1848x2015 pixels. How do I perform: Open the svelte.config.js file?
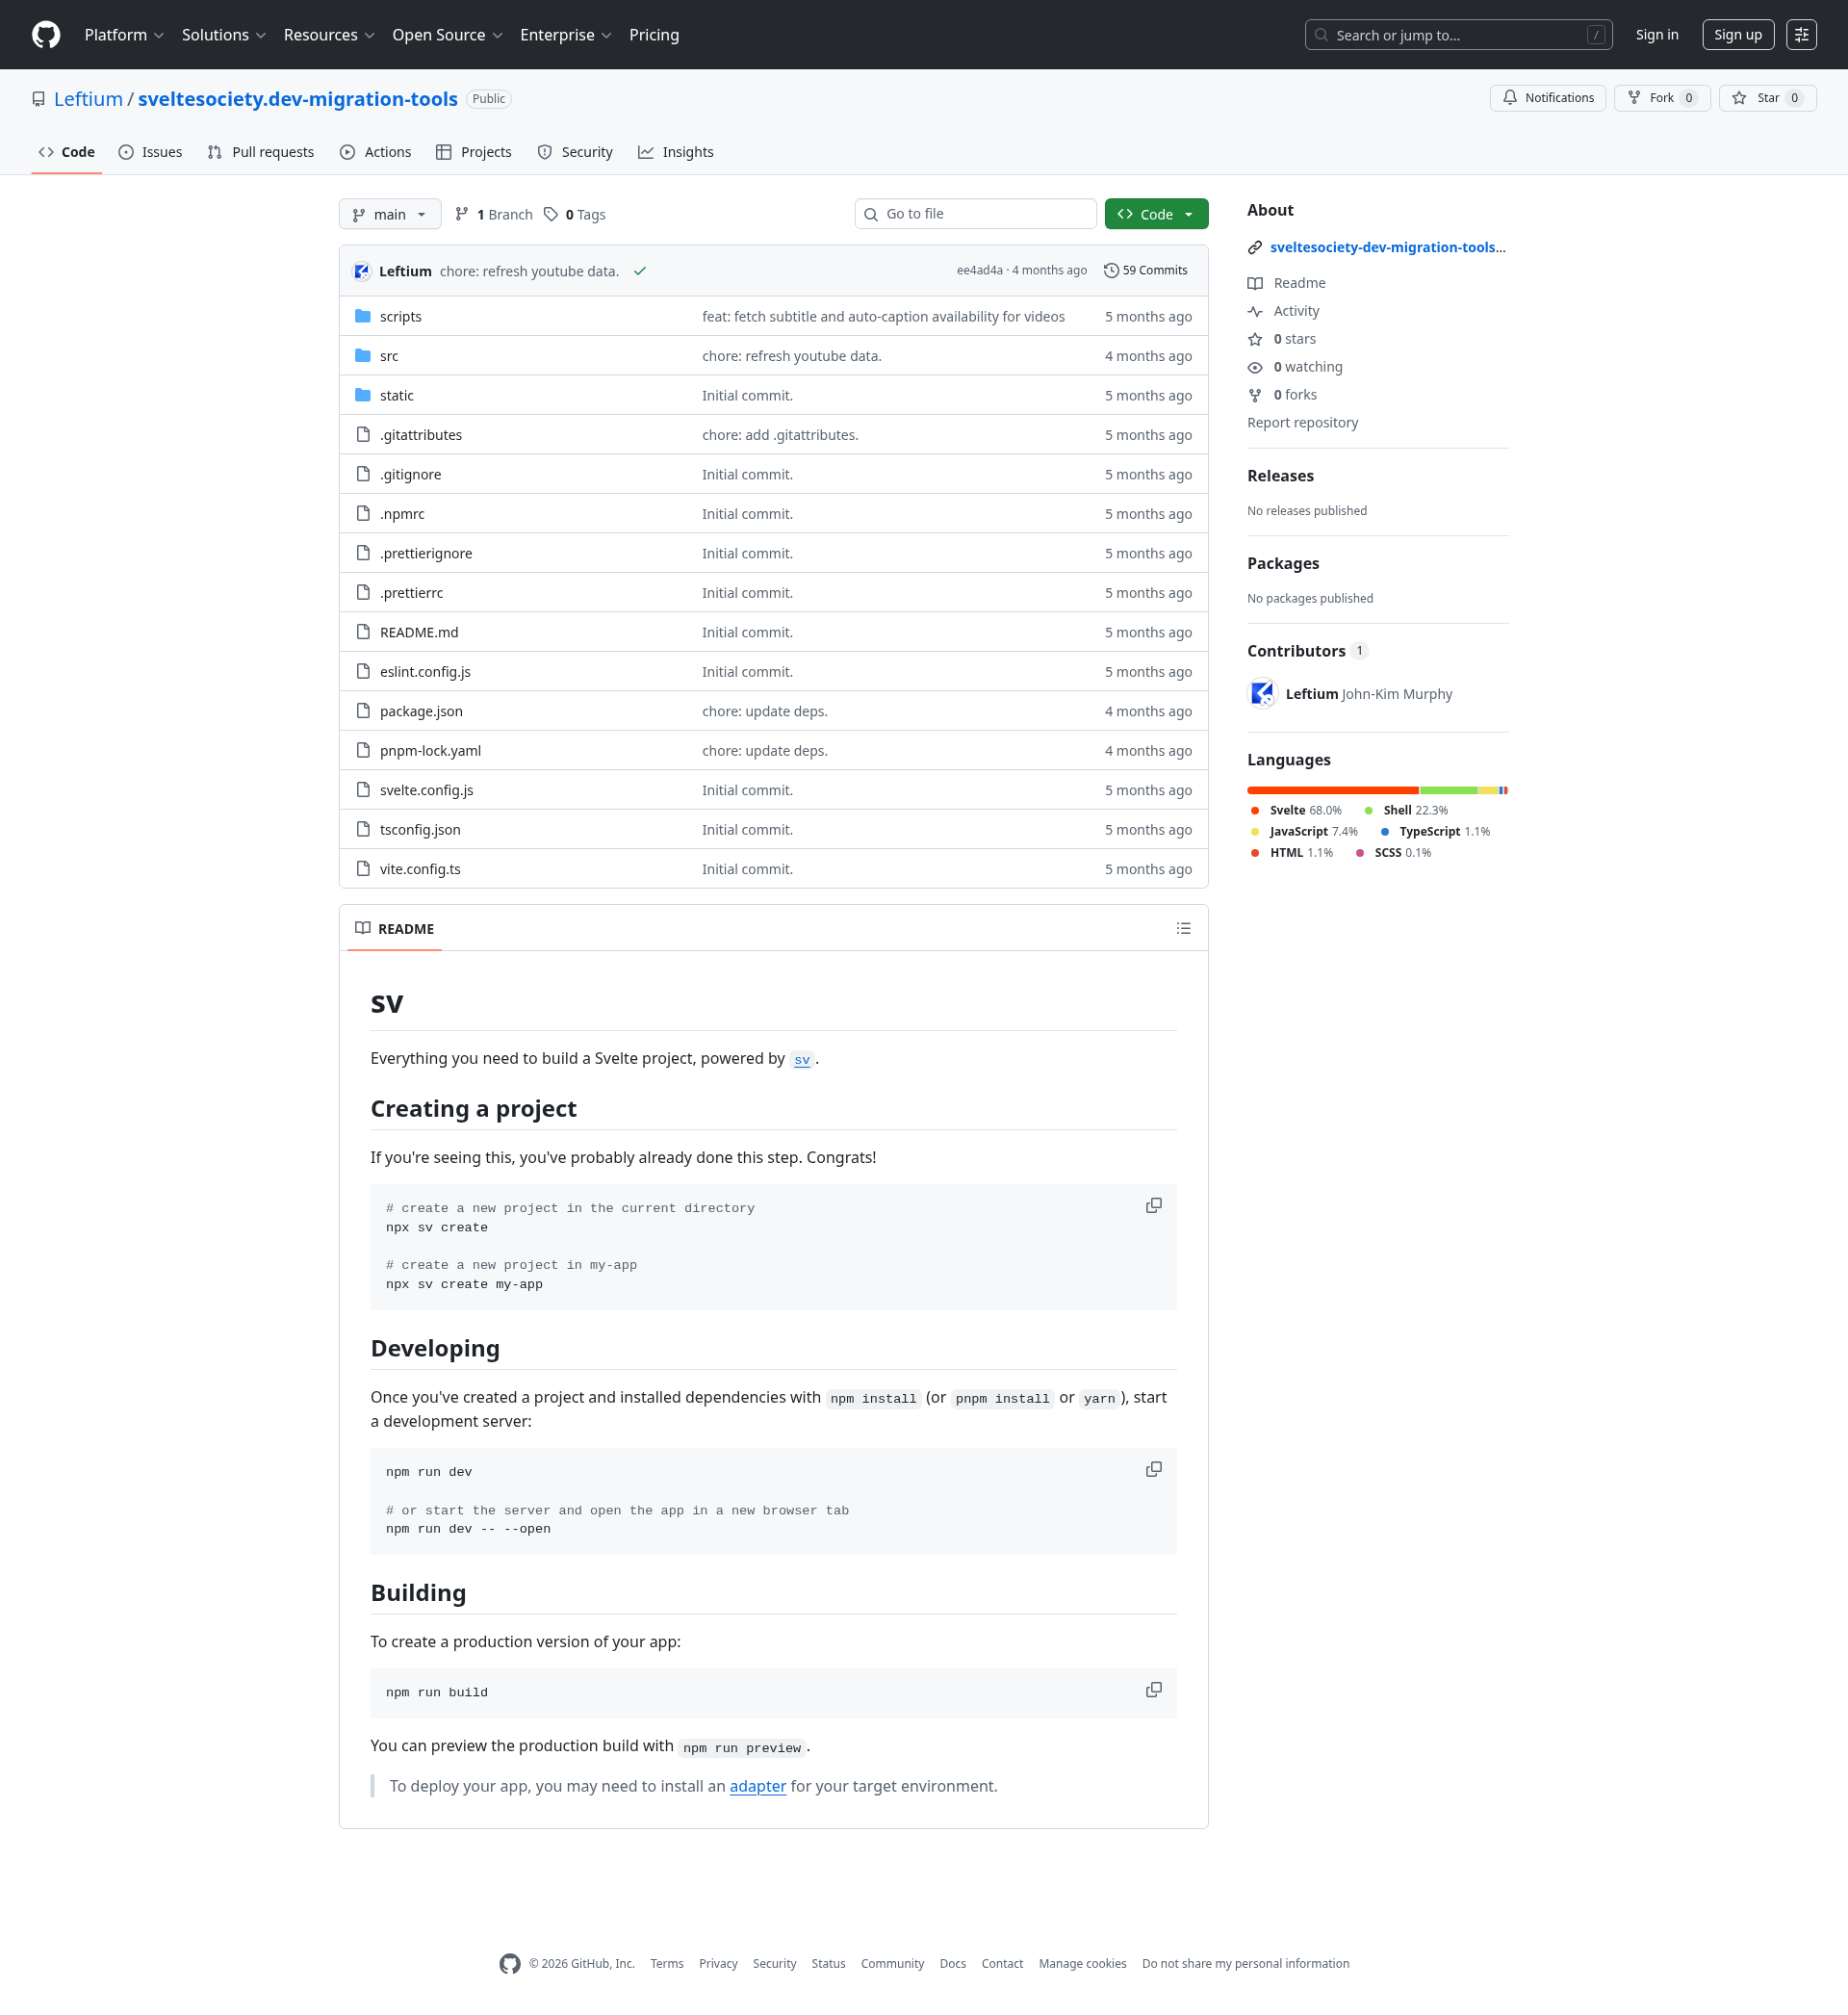(x=426, y=791)
